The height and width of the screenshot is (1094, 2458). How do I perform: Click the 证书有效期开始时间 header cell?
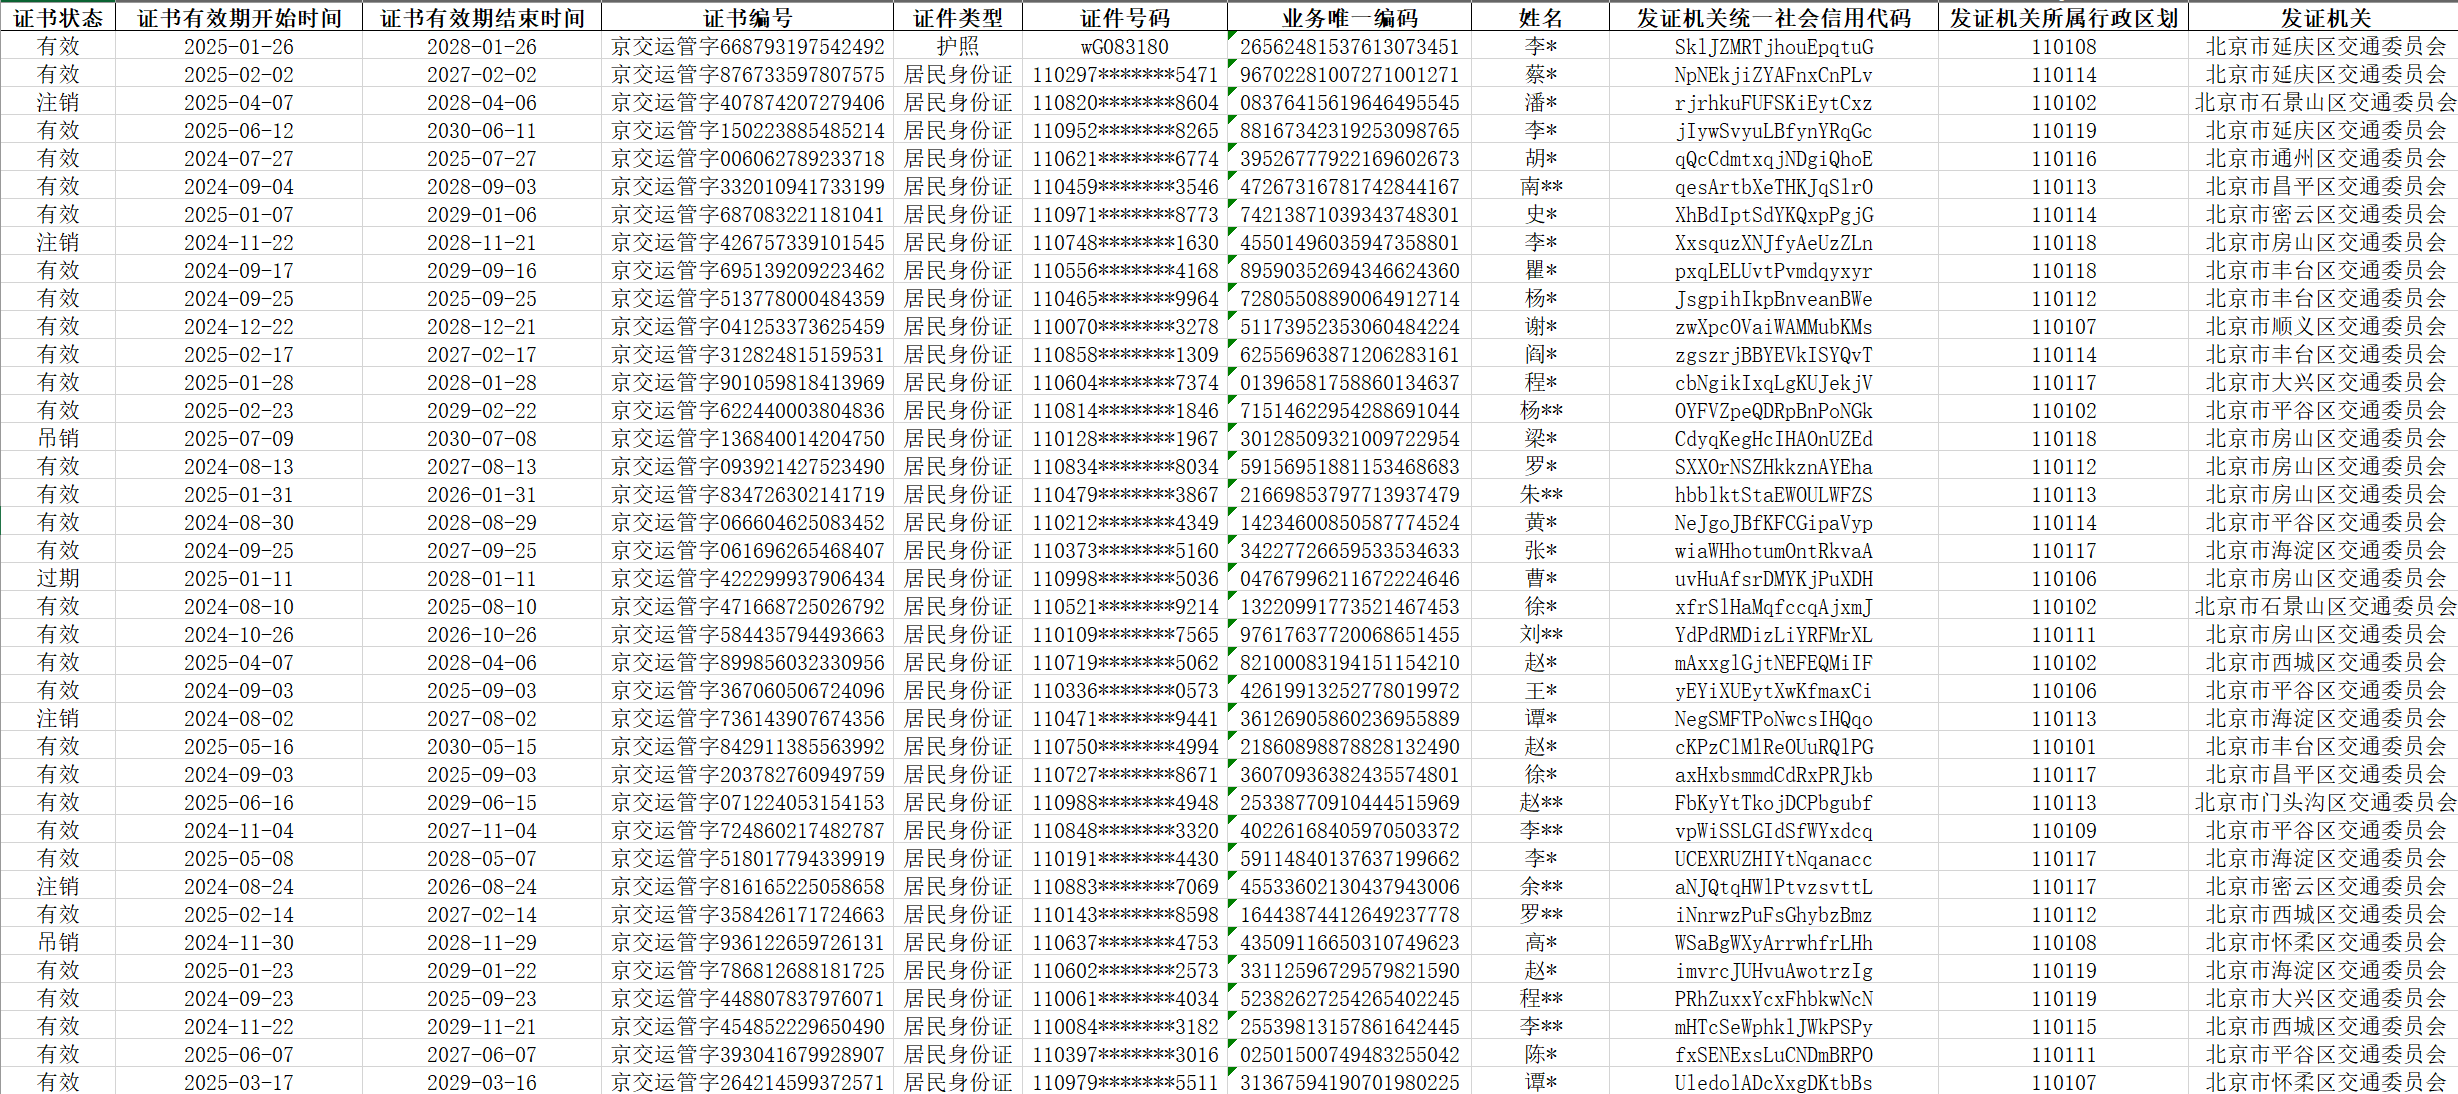point(239,18)
